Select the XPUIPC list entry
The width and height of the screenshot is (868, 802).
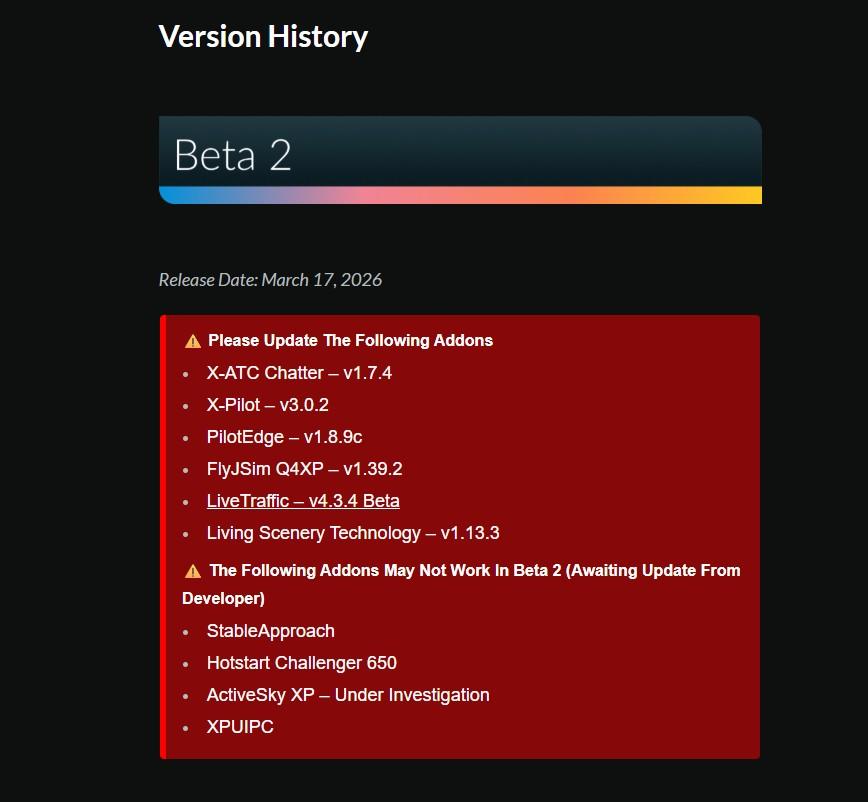(240, 727)
